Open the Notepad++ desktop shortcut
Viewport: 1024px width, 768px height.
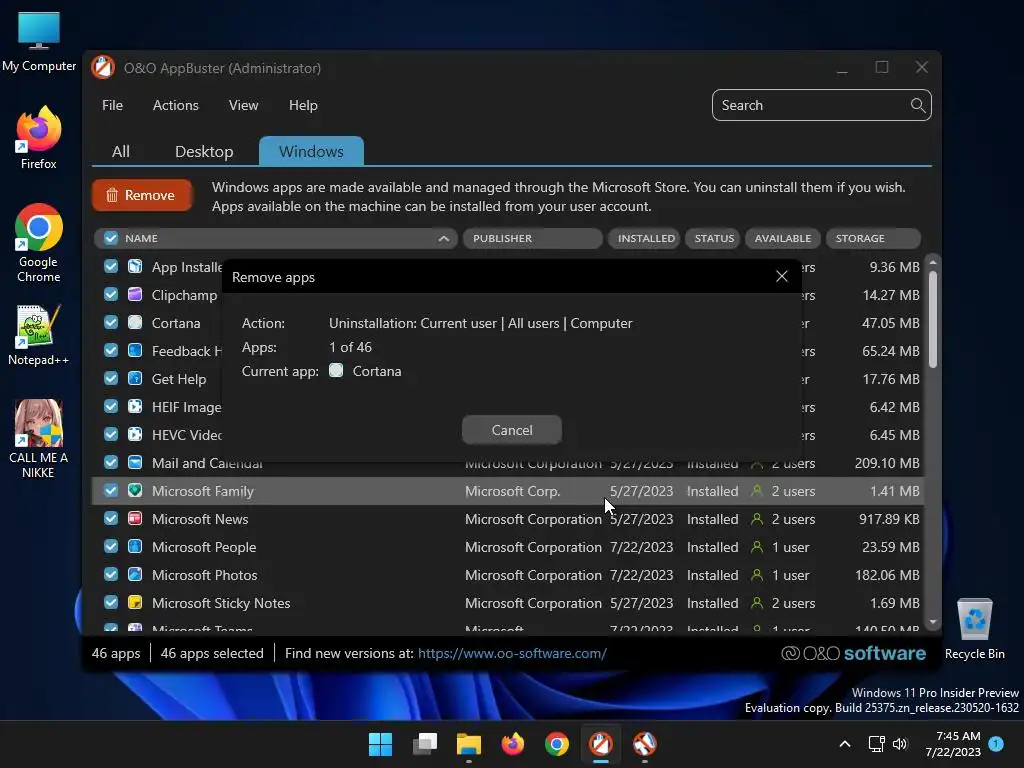[x=39, y=335]
